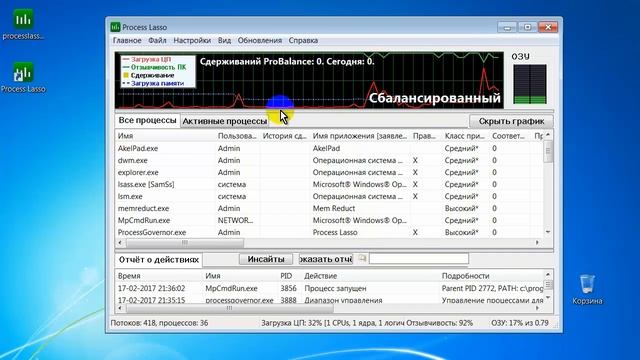Viewport: 640px width, 360px height.
Task: Click the right arrow of process list horizontal scrollbar
Action: 537,242
